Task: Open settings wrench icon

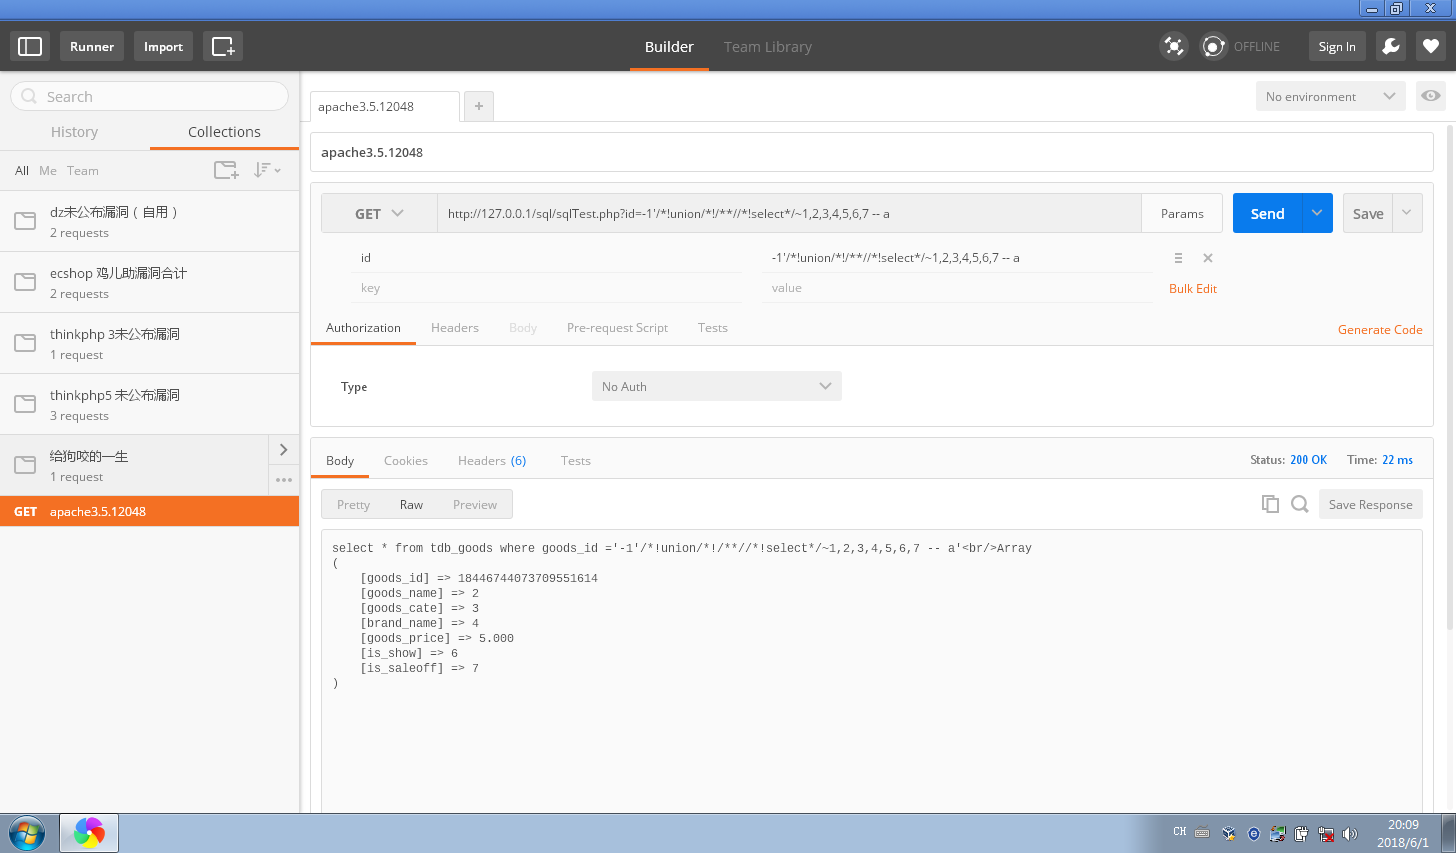Action: 1391,46
